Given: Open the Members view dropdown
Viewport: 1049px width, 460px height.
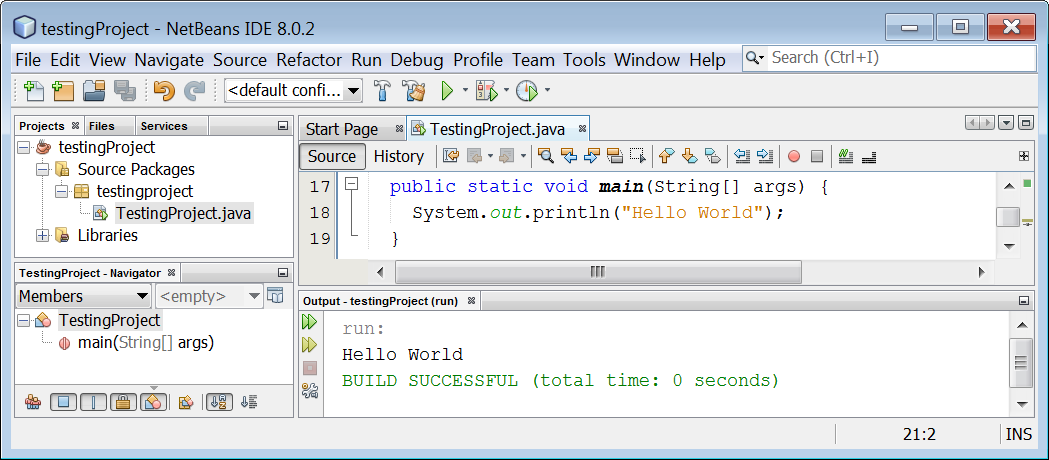Looking at the screenshot, I should tap(84, 296).
